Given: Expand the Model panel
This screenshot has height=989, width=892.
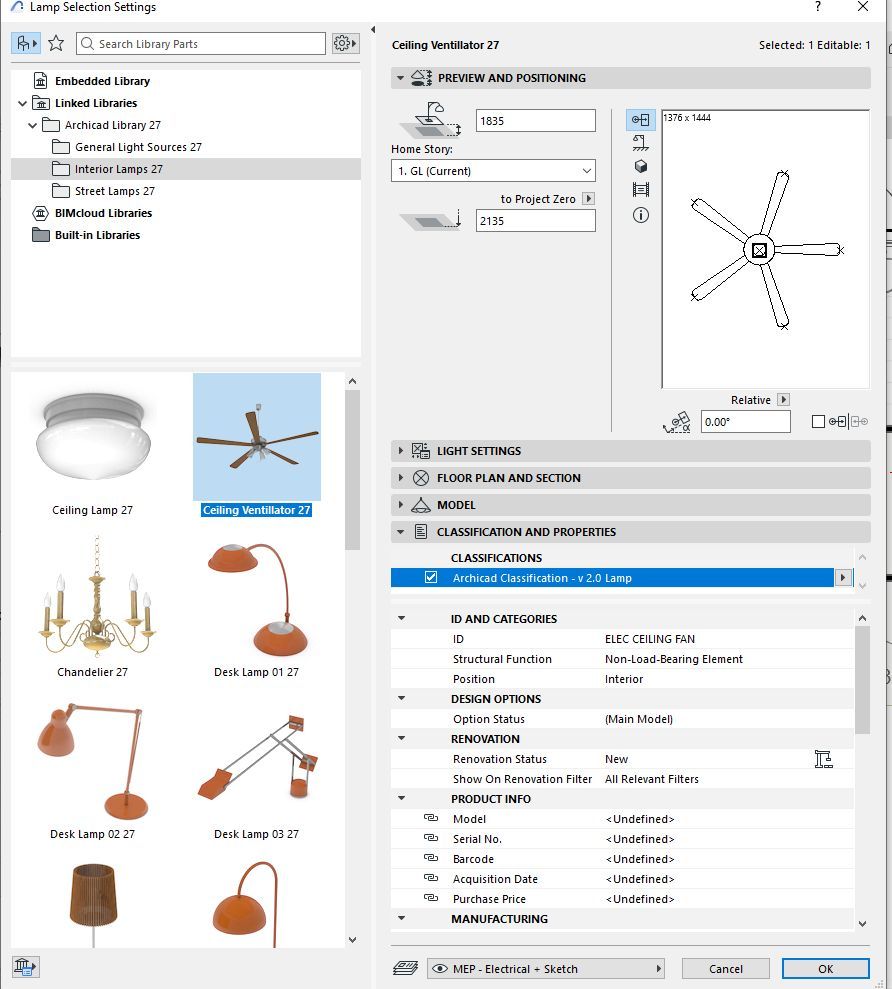Looking at the screenshot, I should click(x=400, y=505).
